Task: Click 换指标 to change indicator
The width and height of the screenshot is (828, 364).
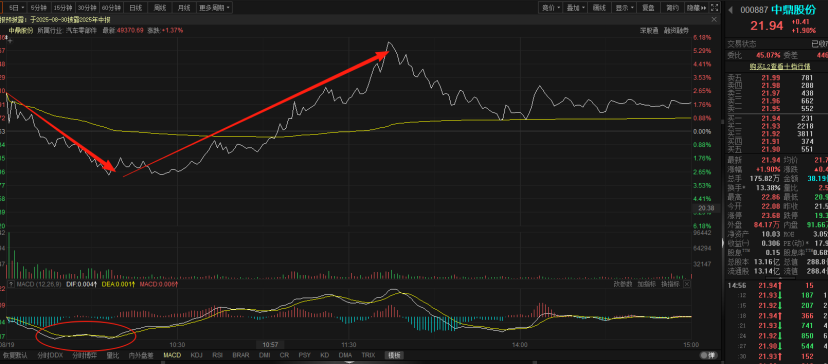Action: pos(670,284)
